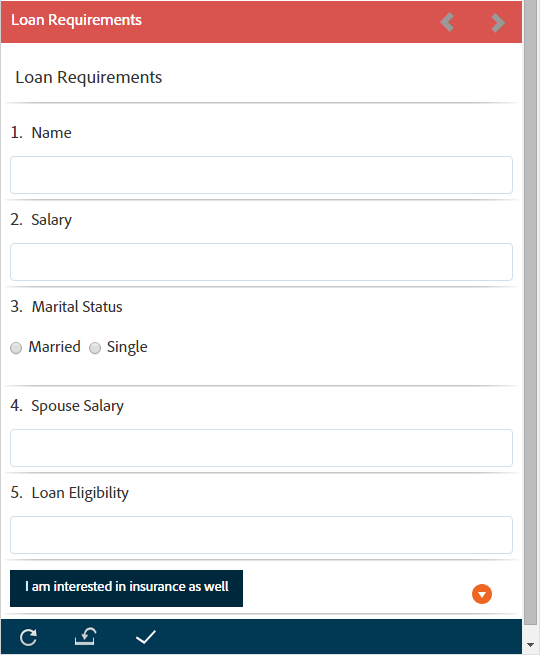Click the Loan Requirements section heading
Screen dimensions: 540x655
tap(89, 77)
